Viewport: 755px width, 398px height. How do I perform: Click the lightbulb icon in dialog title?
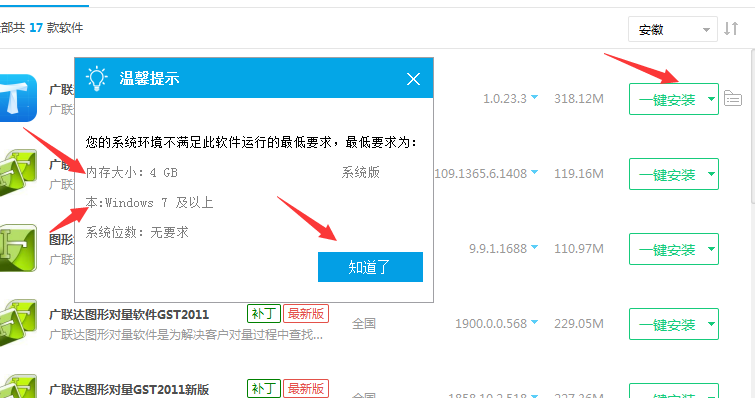[96, 78]
